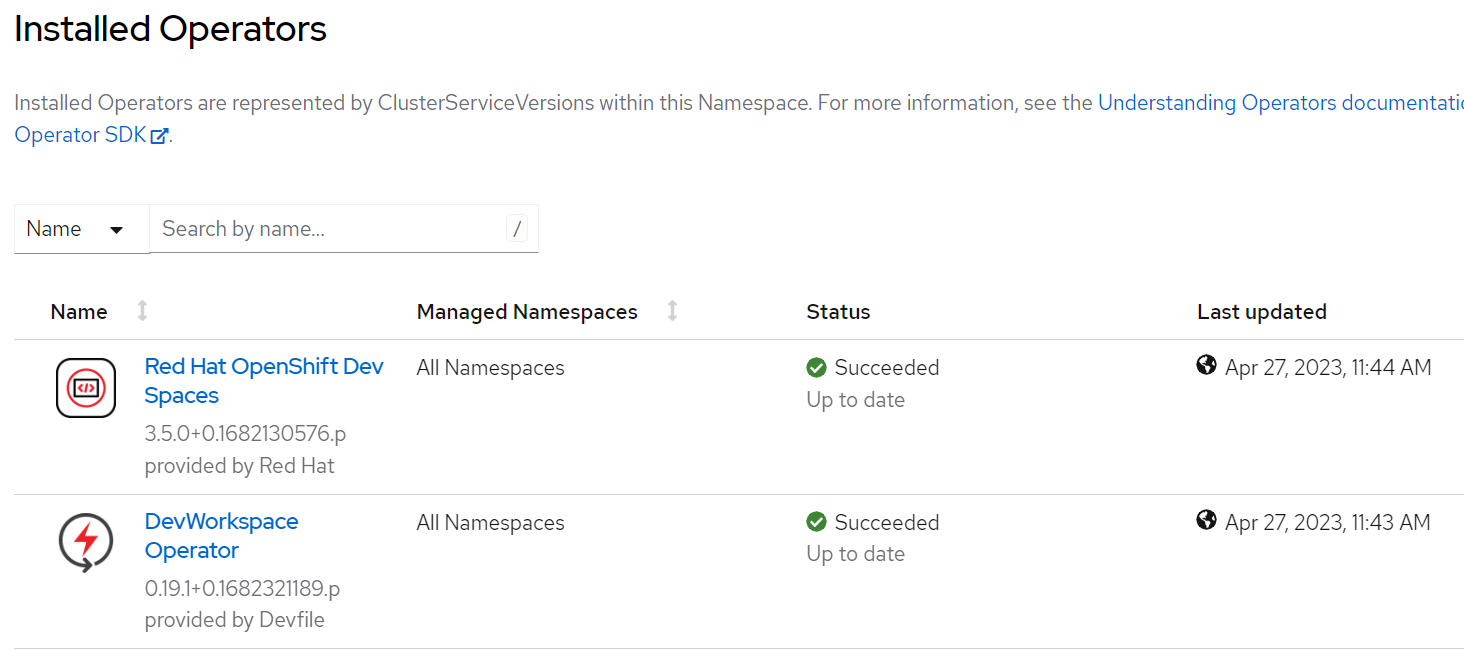Click the Managed Namespaces column header text

tap(527, 312)
